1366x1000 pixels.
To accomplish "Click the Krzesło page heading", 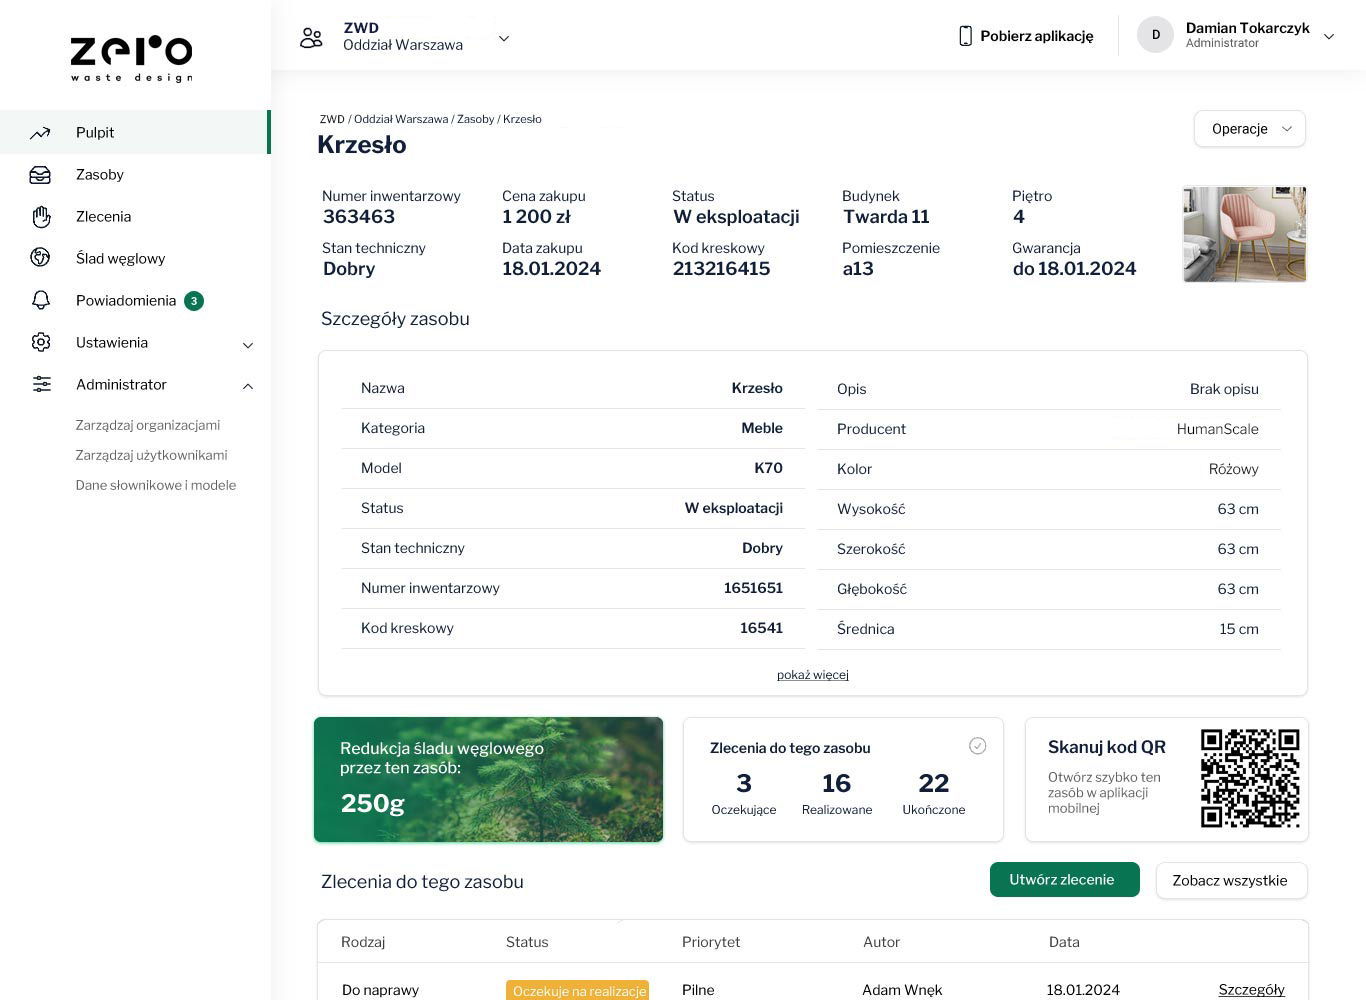I will (362, 145).
